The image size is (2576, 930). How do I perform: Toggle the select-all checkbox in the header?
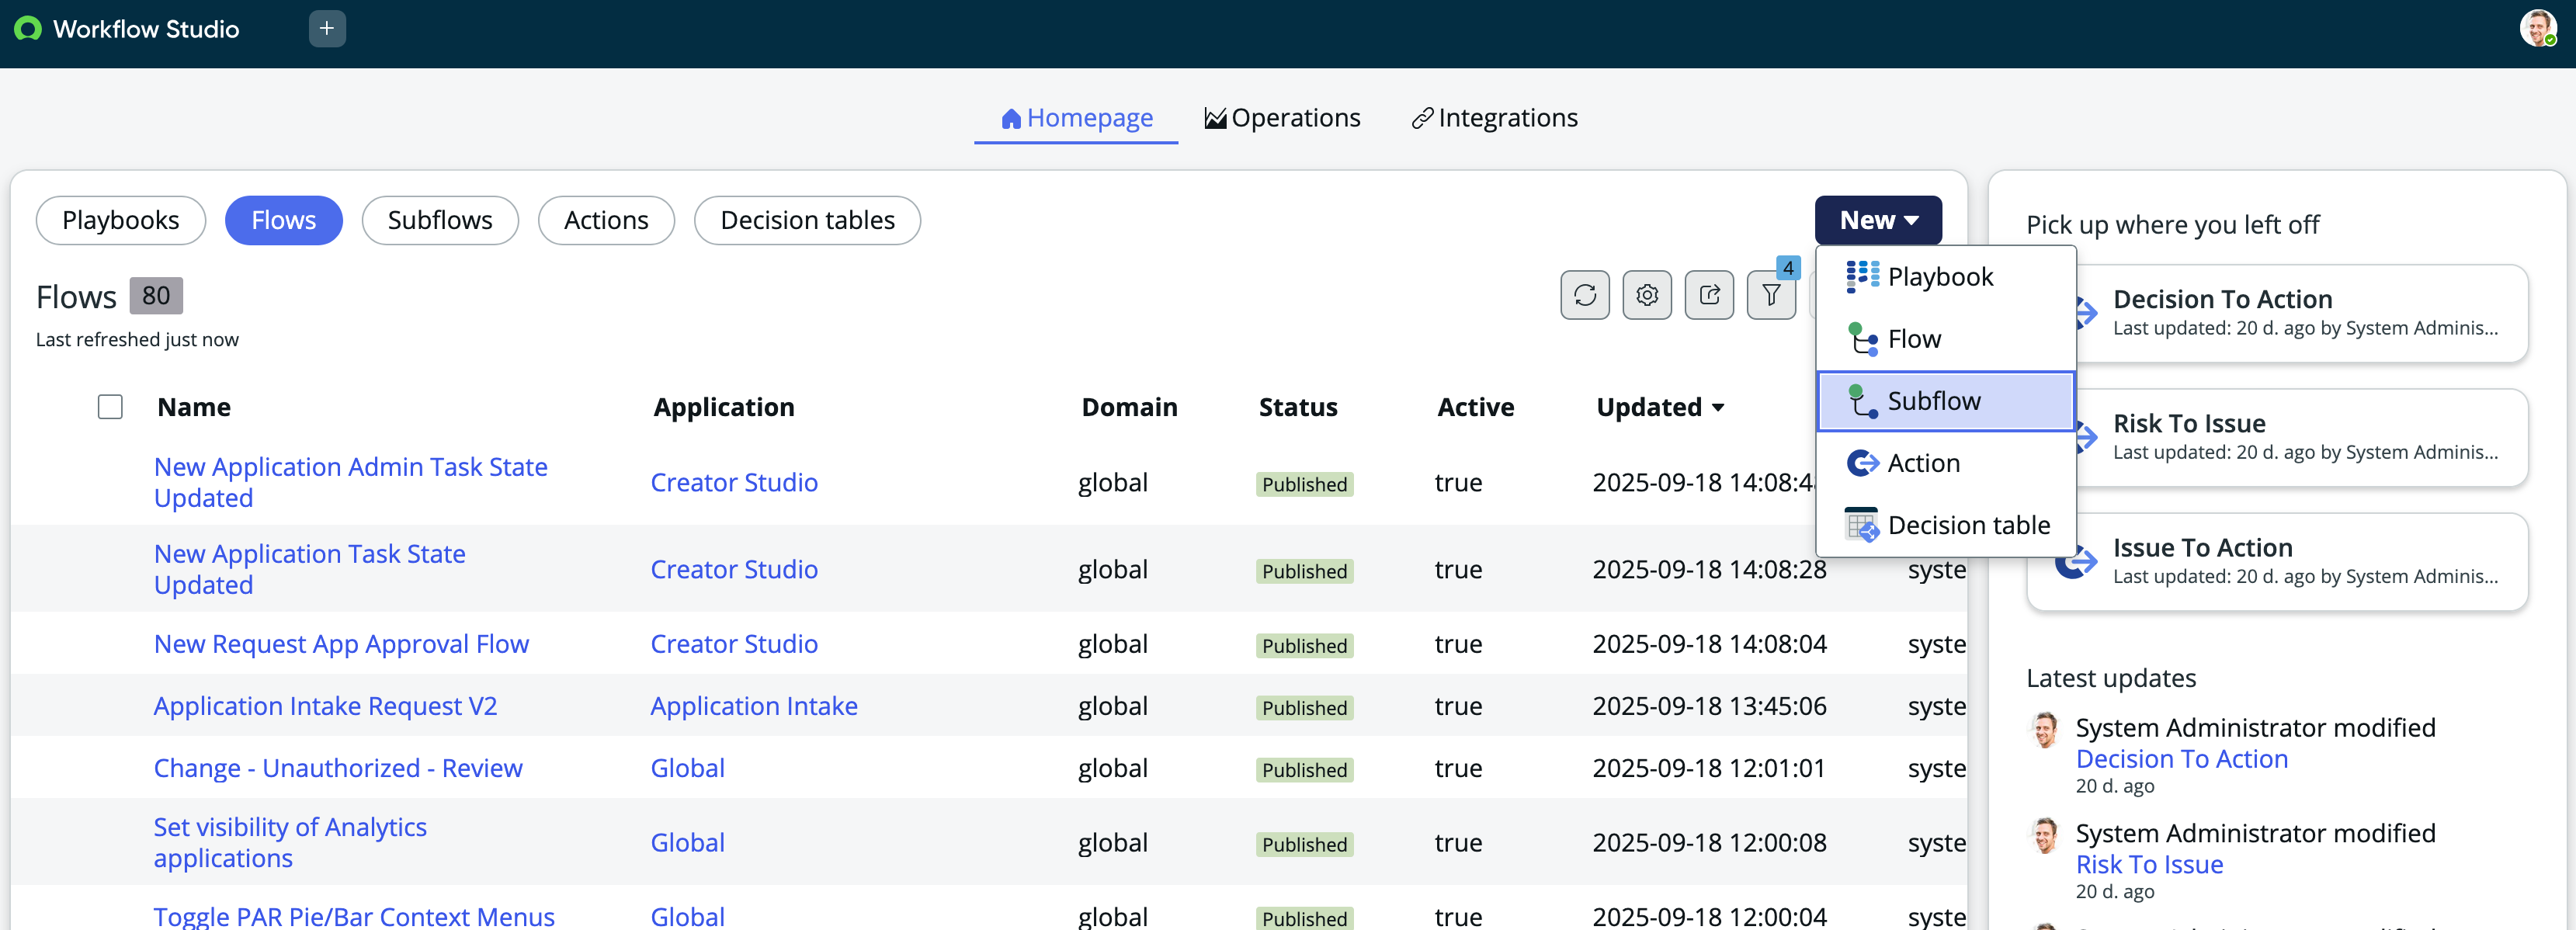(110, 407)
